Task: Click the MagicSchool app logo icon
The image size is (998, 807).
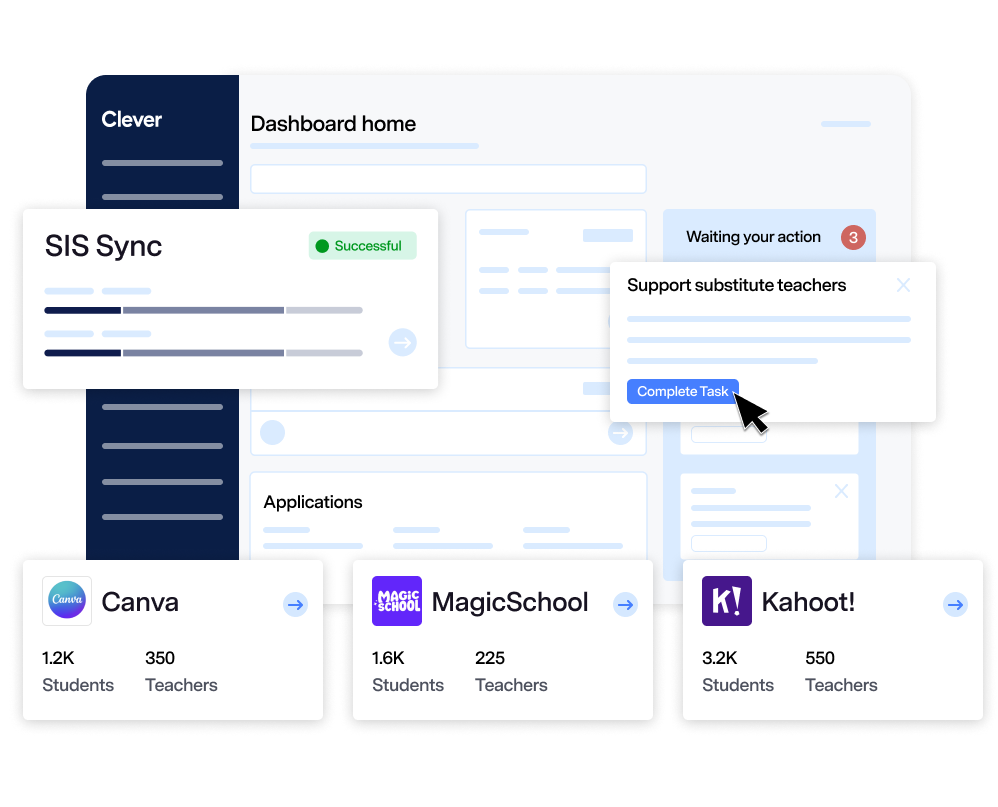Action: (397, 601)
